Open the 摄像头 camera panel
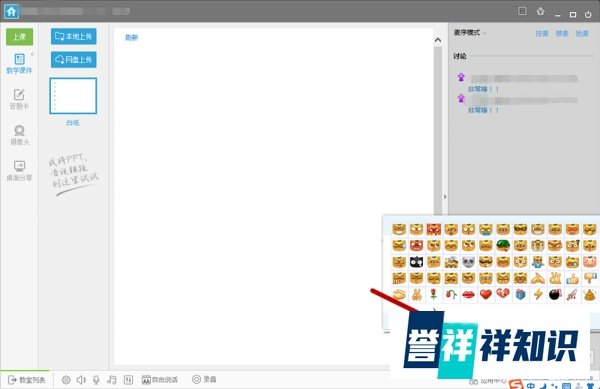Screen dimensions: 600x389 (19, 135)
